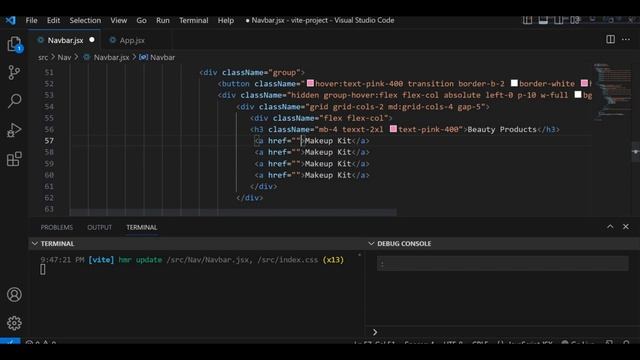Viewport: 640px width, 360px height.
Task: Open the Terminal menu
Action: [193, 20]
